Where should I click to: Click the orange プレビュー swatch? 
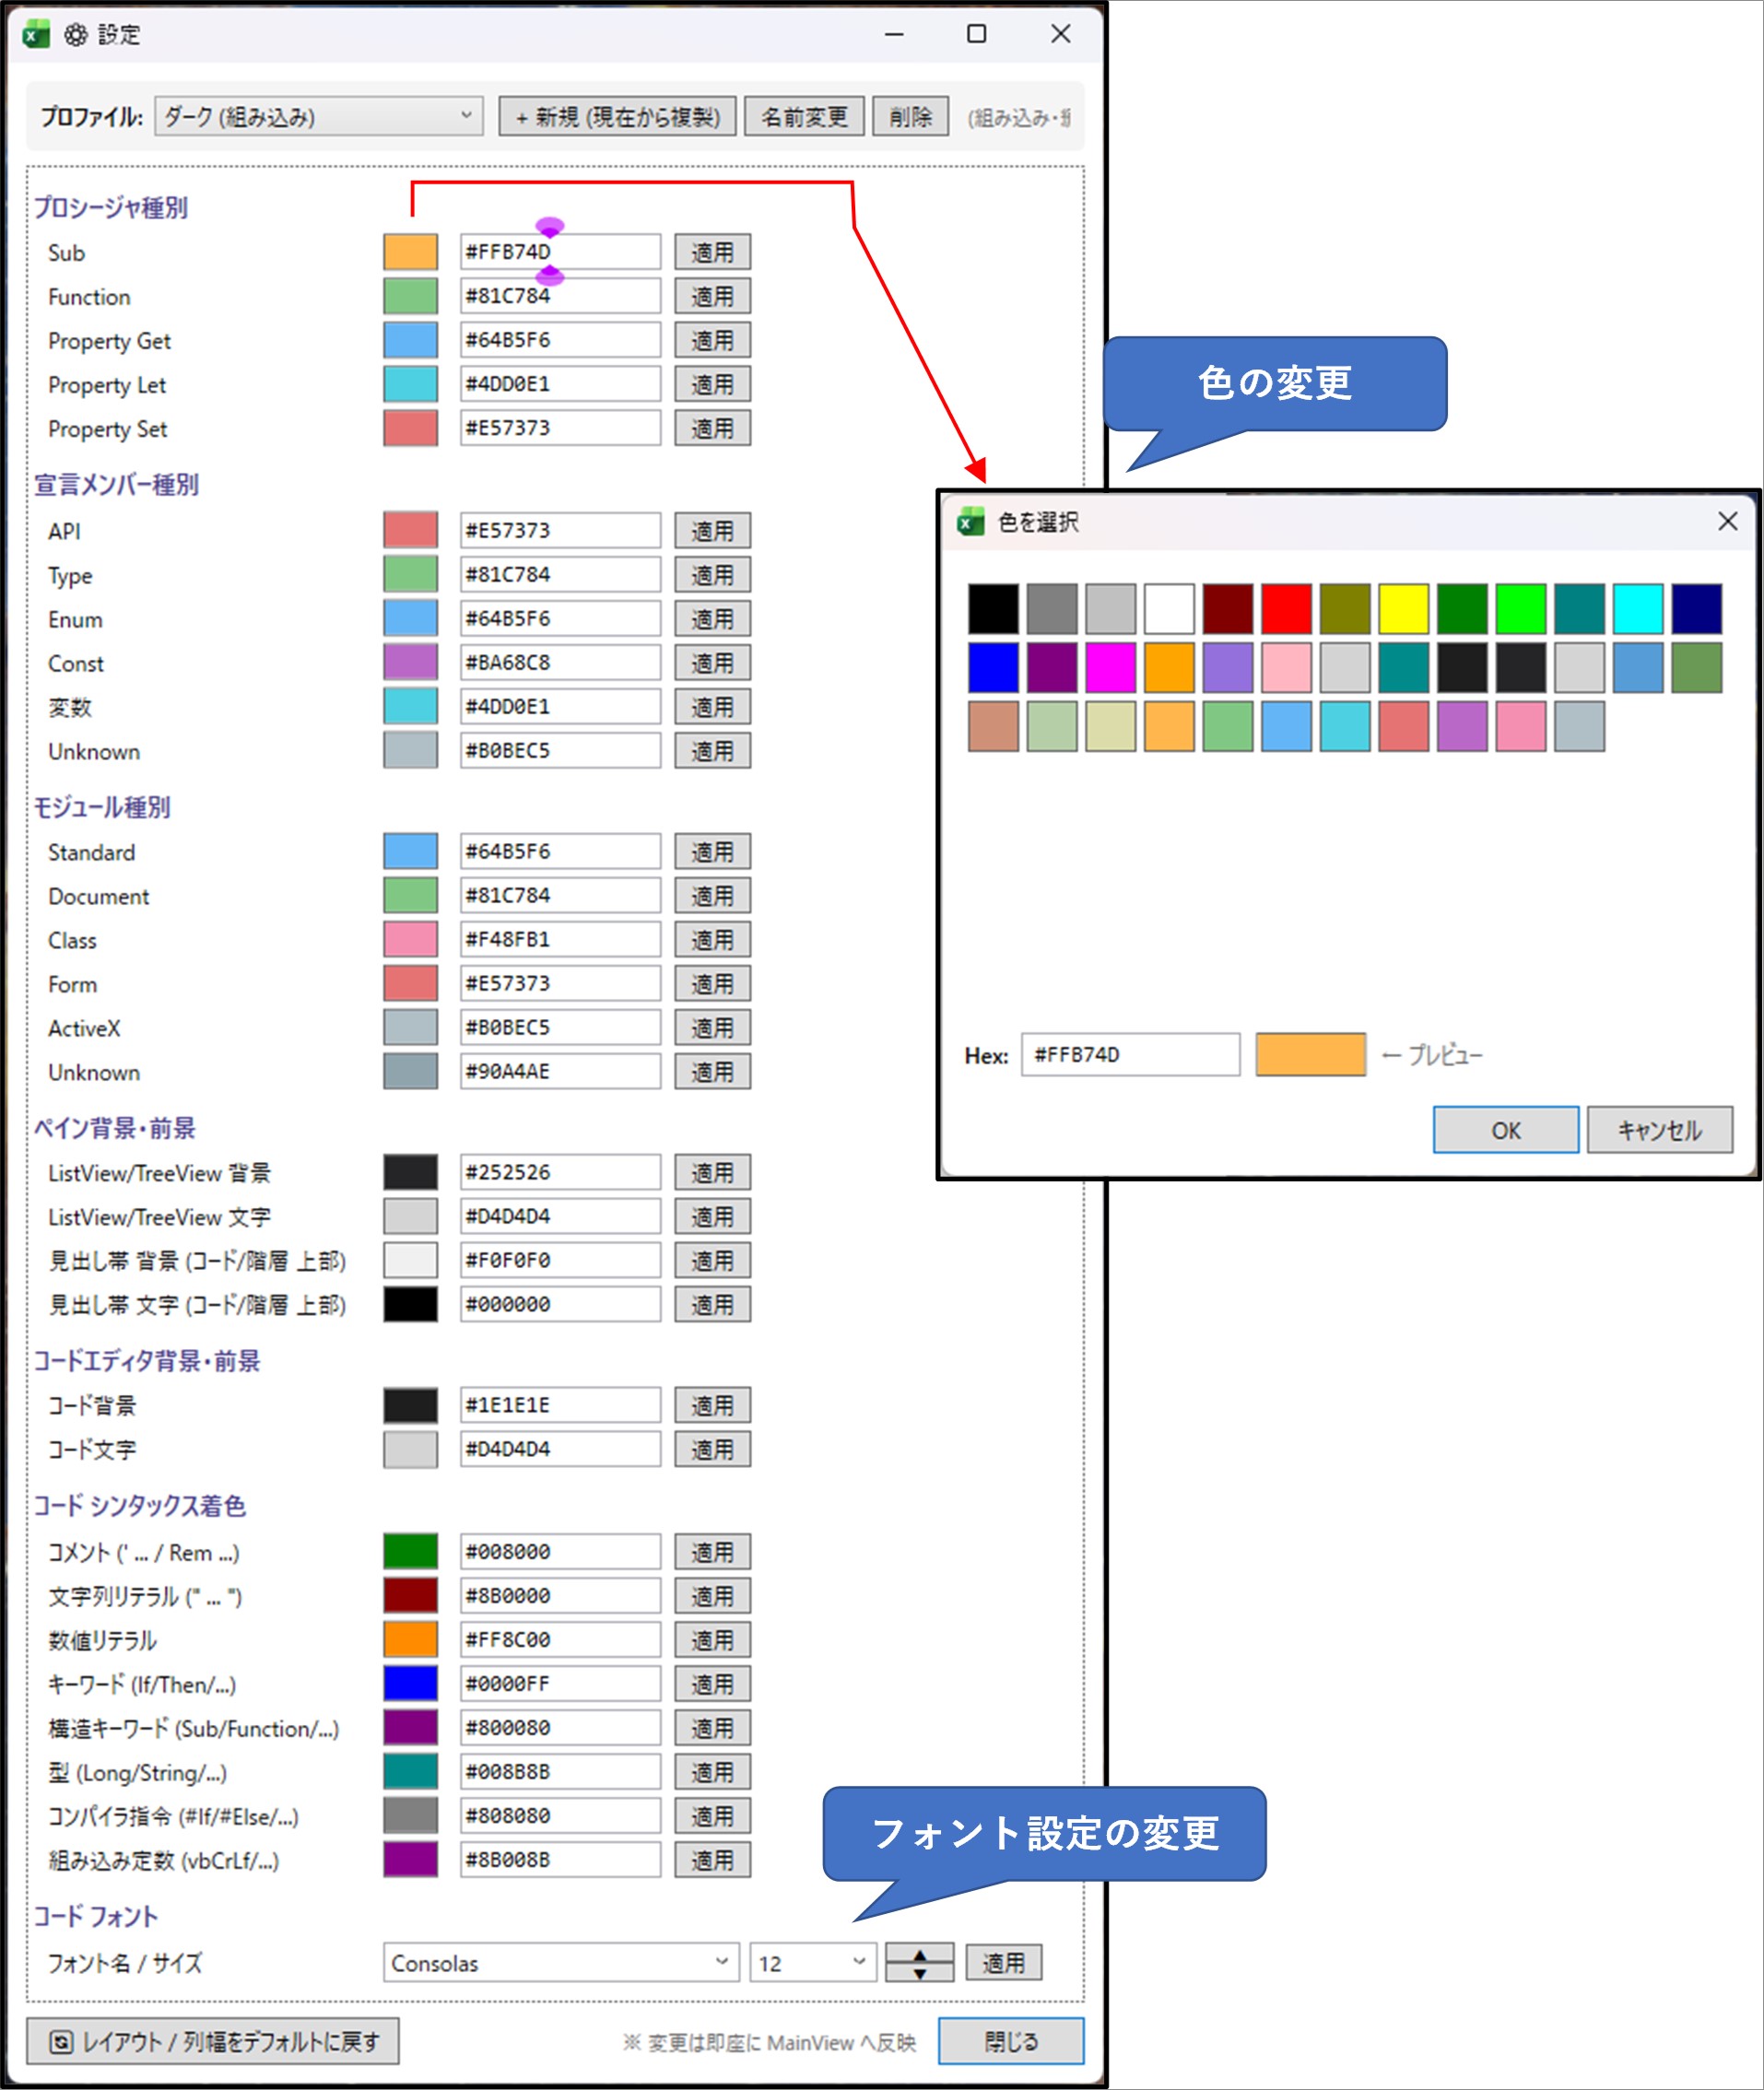tap(1310, 1054)
